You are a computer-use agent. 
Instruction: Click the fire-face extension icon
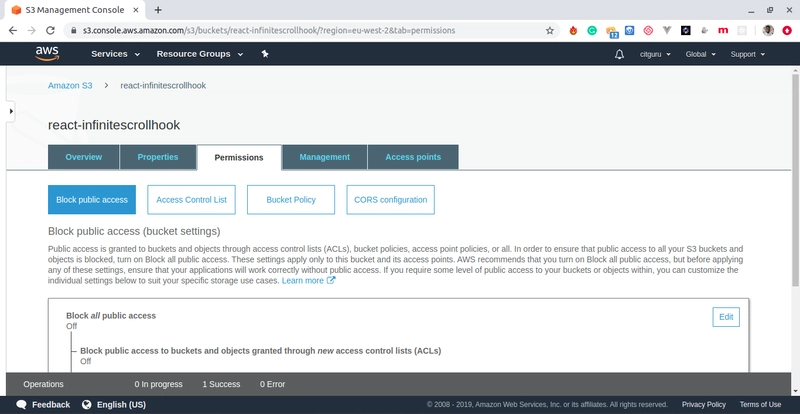coord(573,31)
